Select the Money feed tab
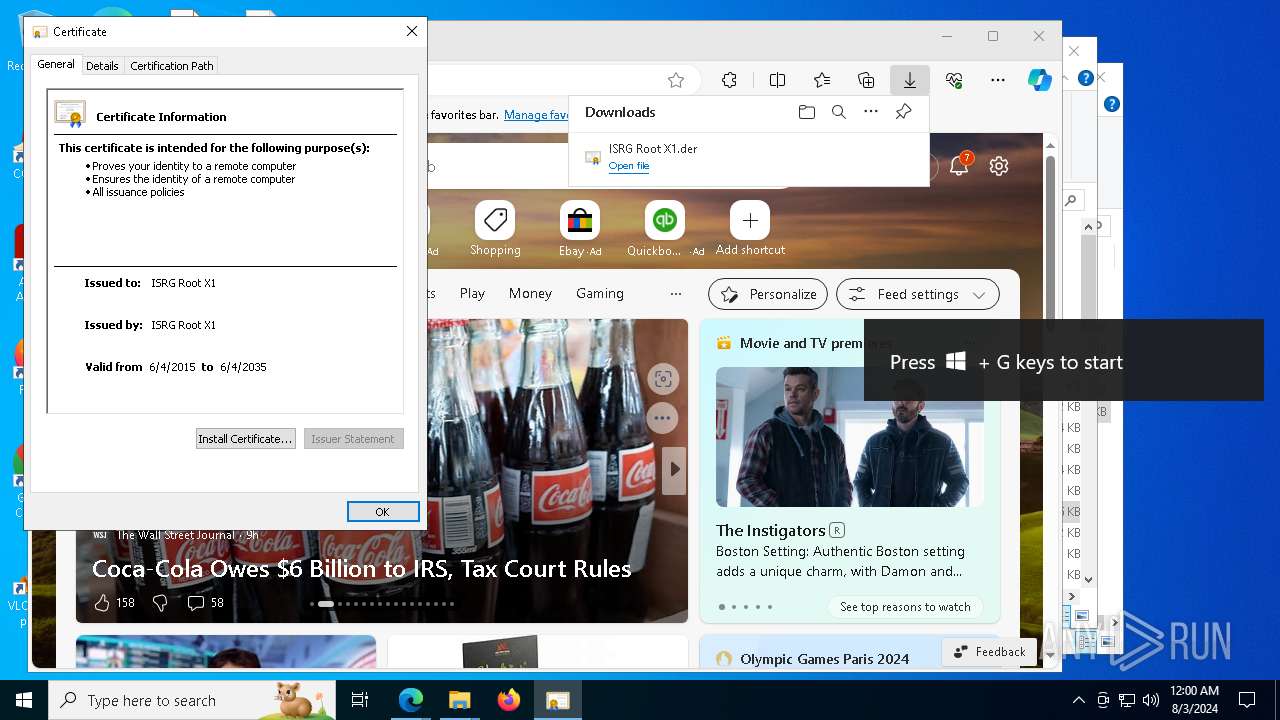This screenshot has height=720, width=1280. (530, 294)
